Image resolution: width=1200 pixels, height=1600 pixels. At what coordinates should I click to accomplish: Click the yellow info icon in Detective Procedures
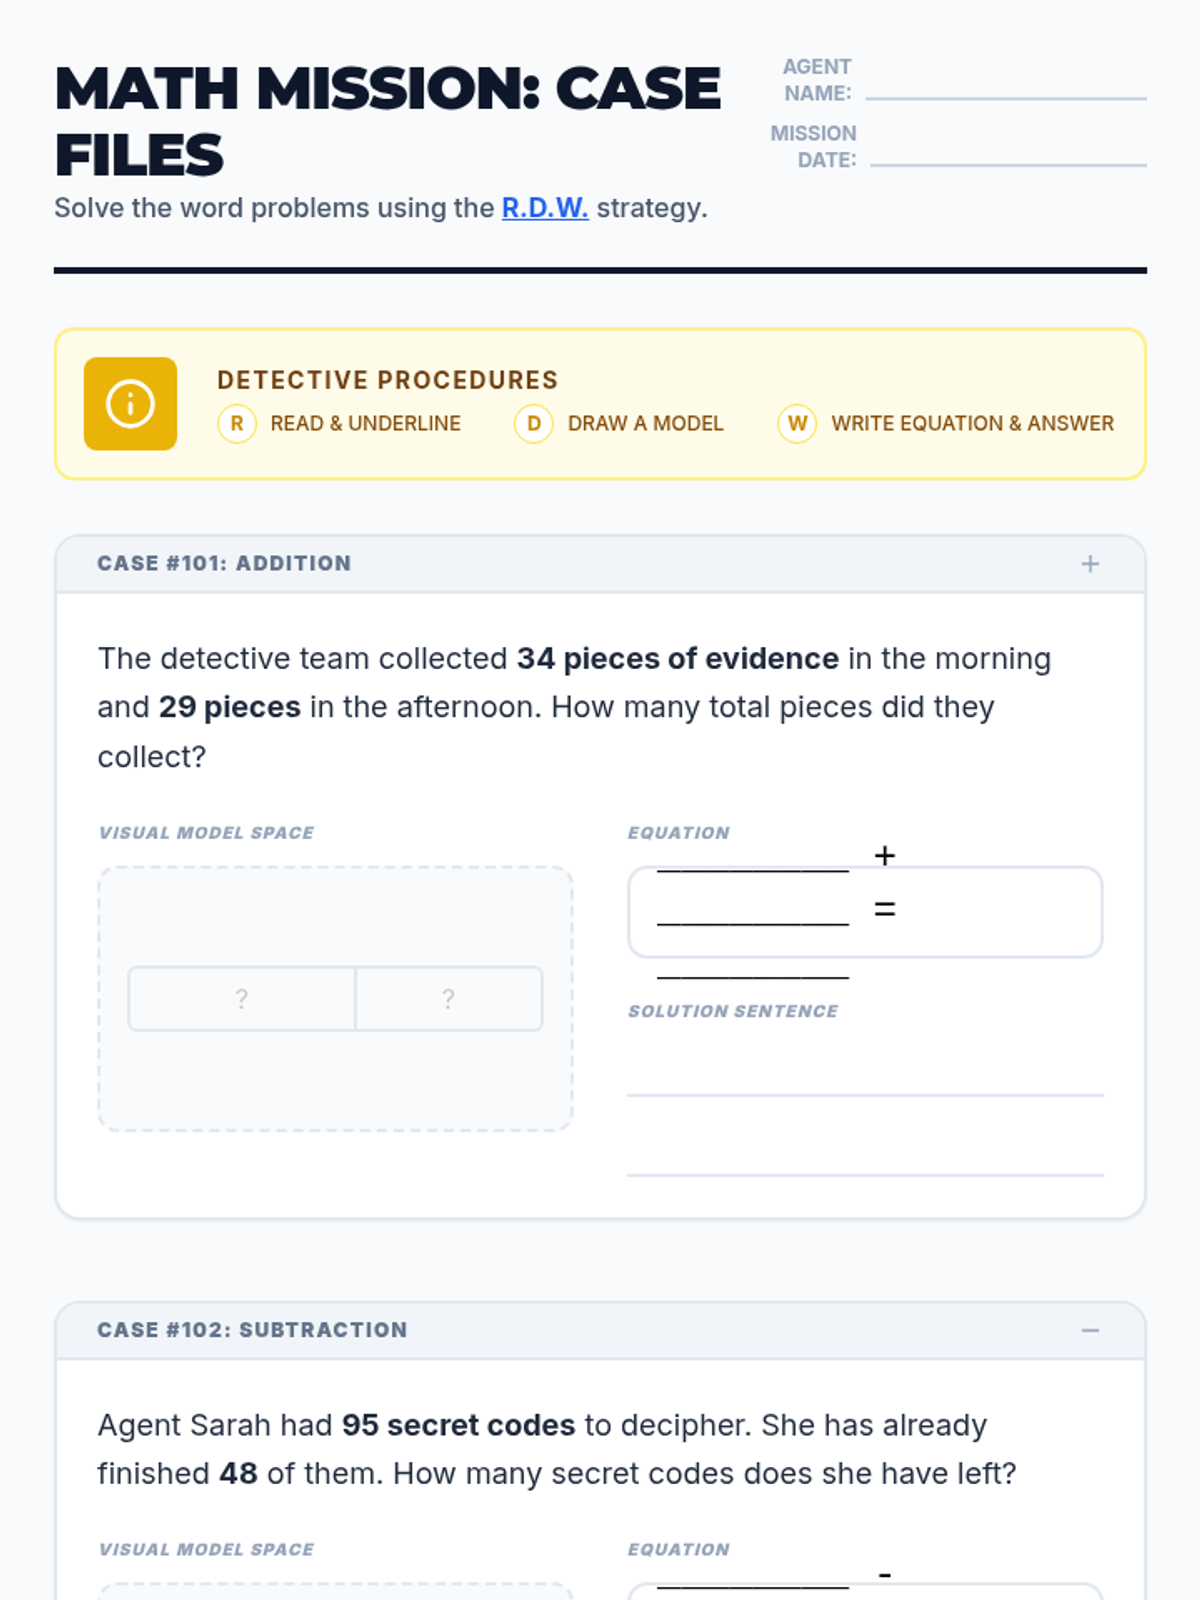[x=130, y=404]
